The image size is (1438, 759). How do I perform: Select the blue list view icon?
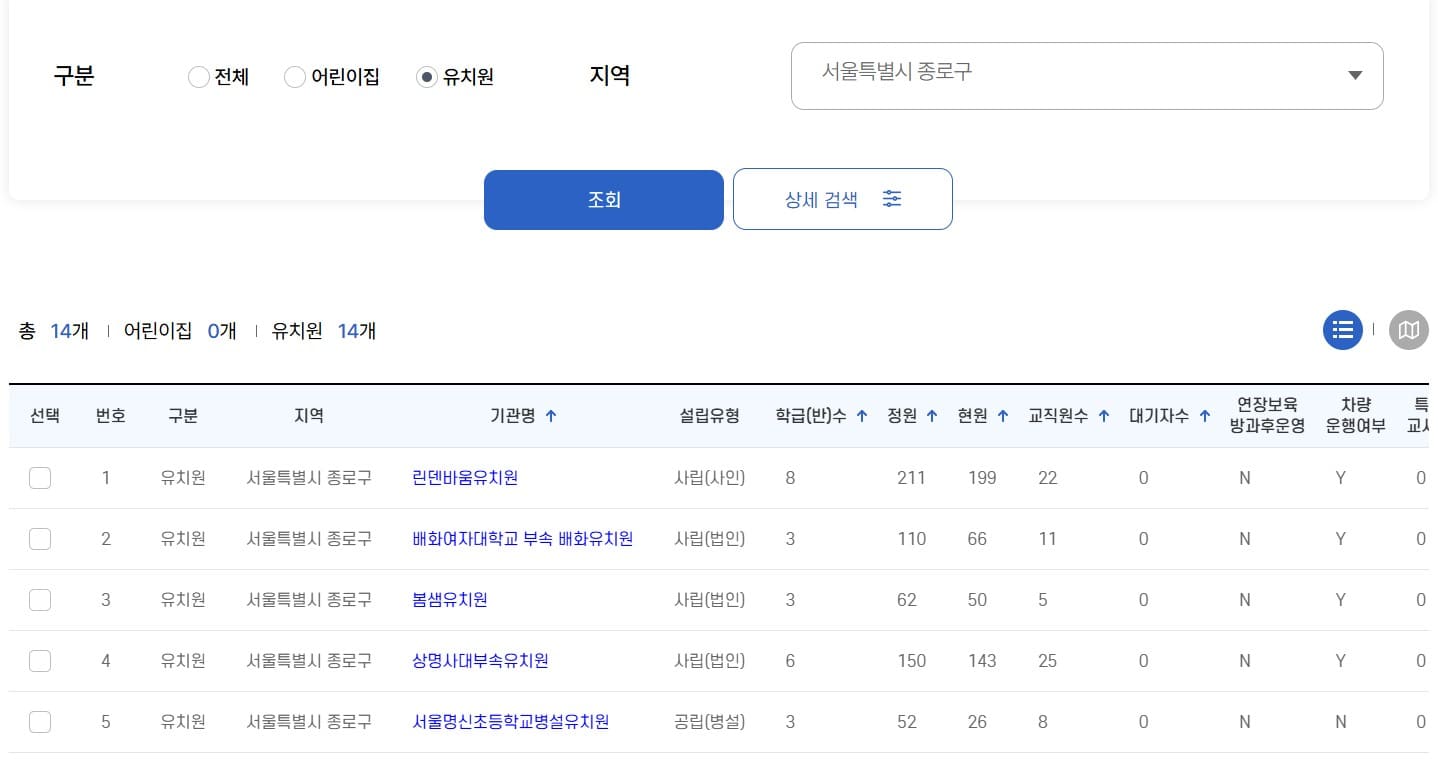[1342, 330]
